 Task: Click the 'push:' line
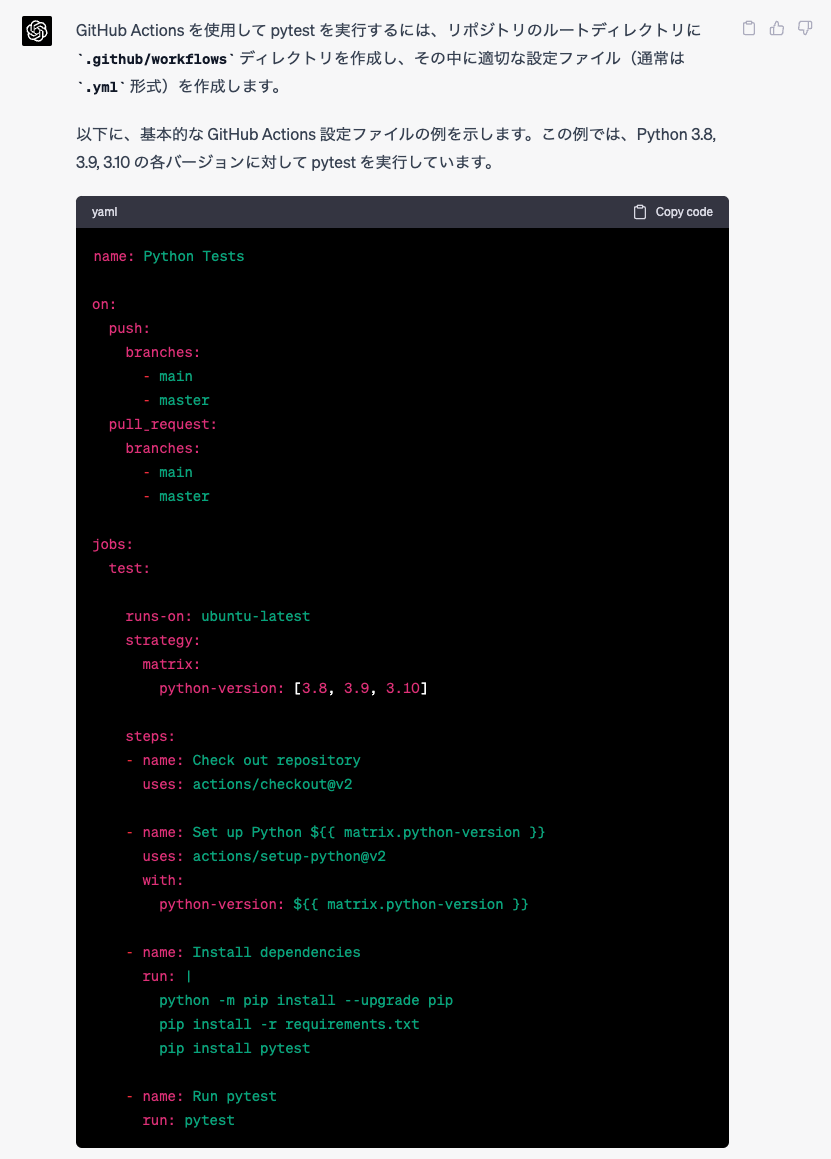129,328
